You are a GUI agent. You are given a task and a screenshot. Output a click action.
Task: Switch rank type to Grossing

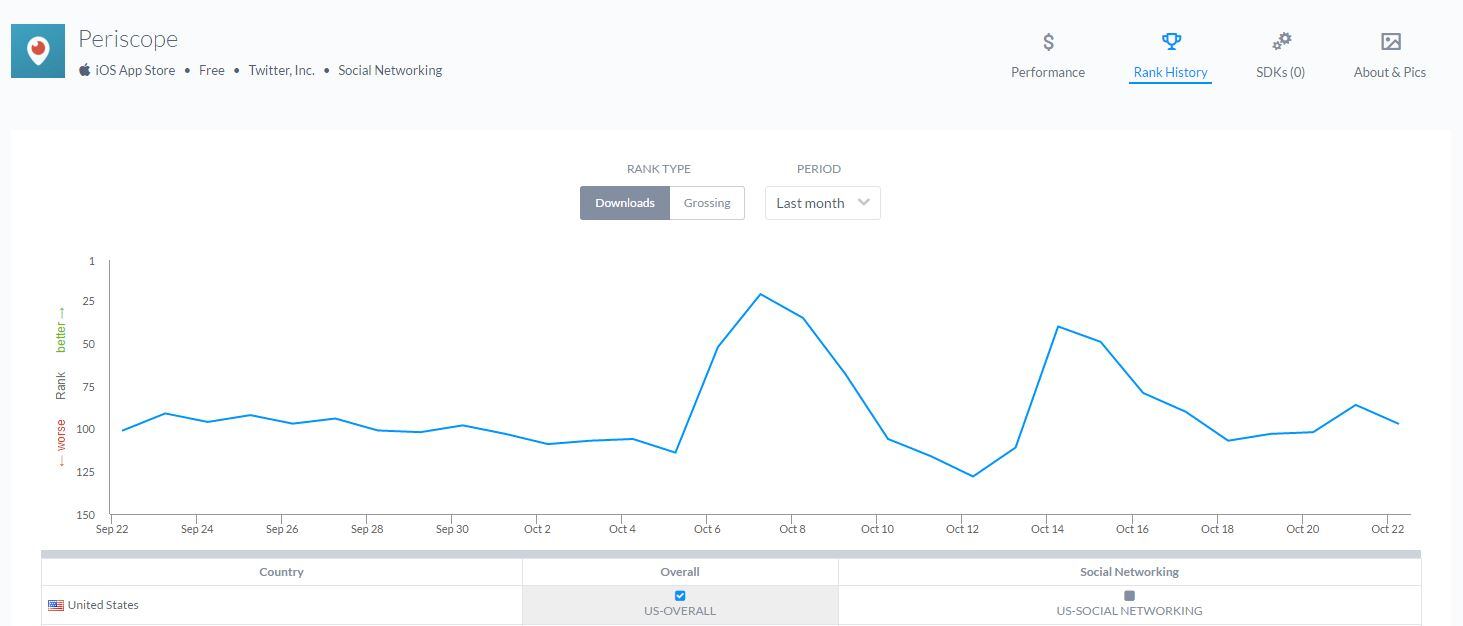coord(707,203)
